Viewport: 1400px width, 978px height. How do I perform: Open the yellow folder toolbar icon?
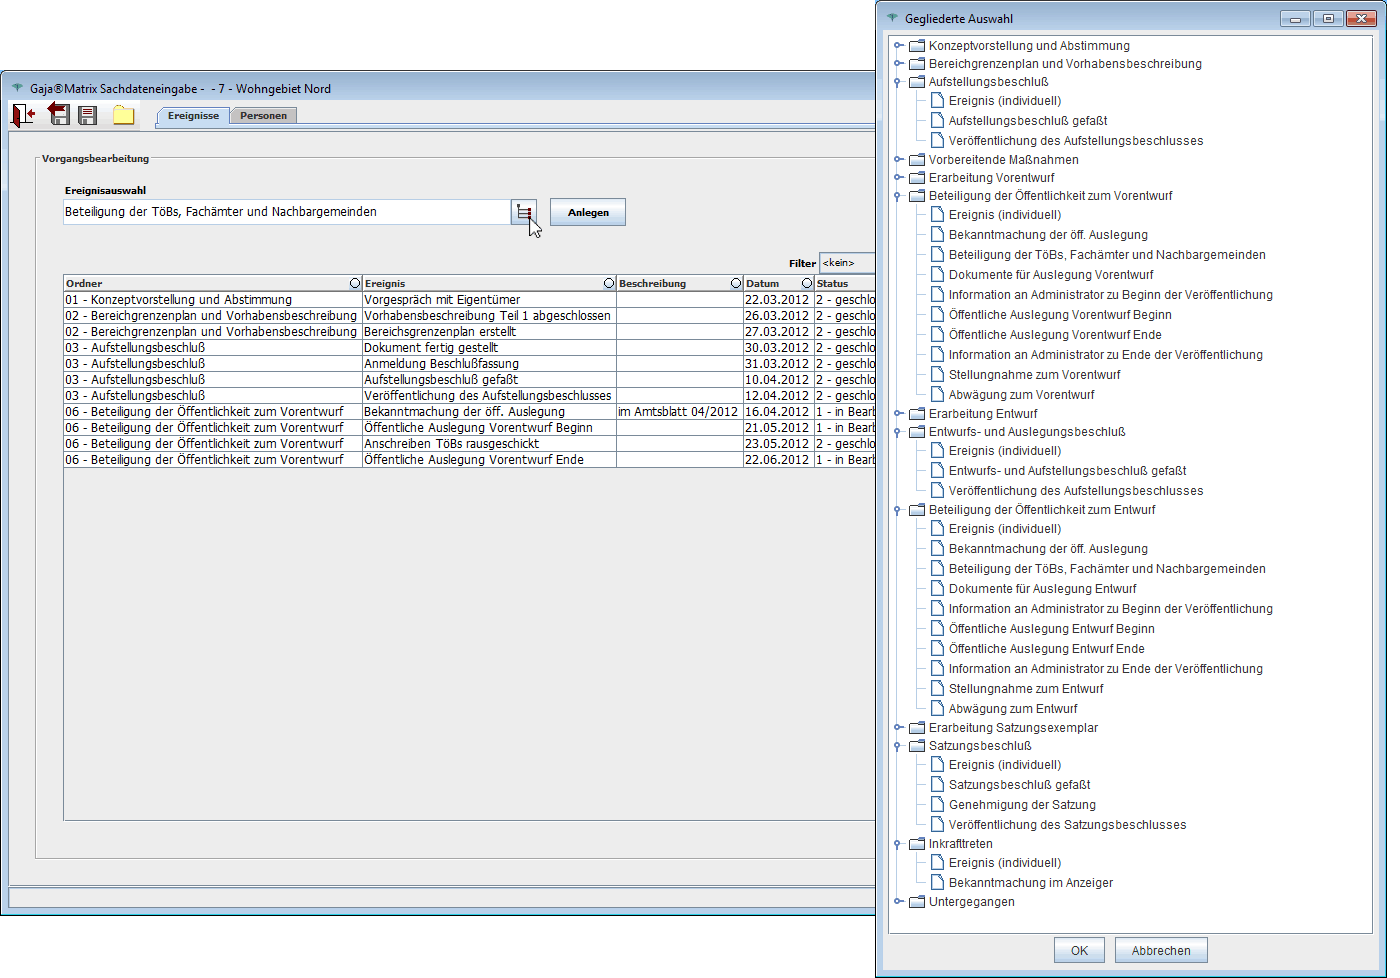123,115
